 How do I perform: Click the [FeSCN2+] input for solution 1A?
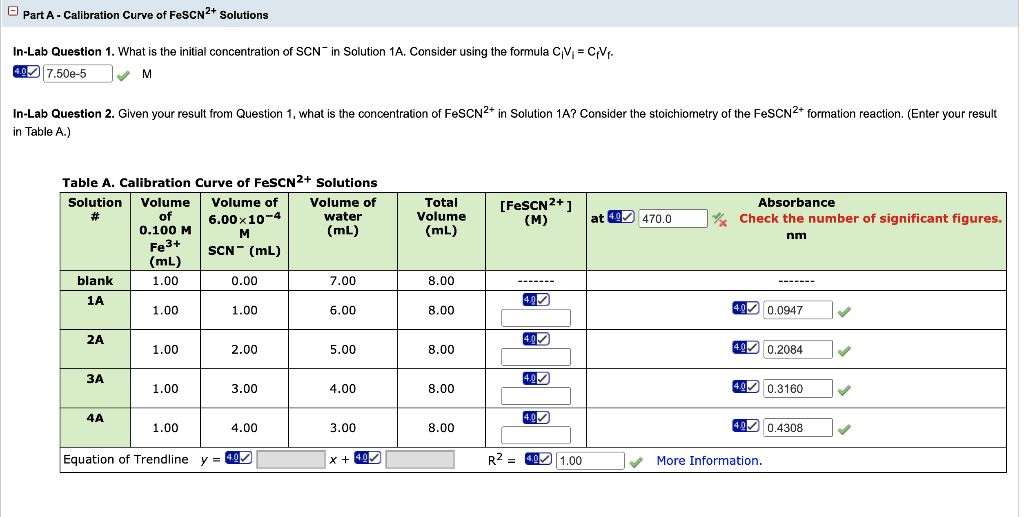point(536,318)
